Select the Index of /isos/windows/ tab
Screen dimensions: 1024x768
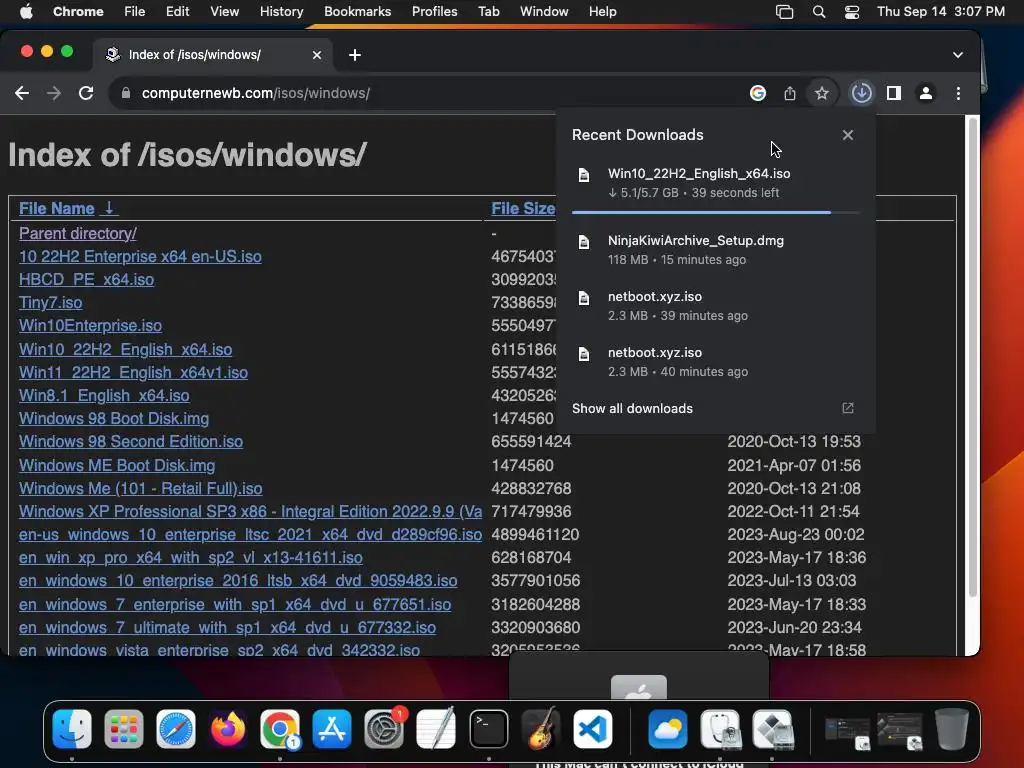(213, 55)
